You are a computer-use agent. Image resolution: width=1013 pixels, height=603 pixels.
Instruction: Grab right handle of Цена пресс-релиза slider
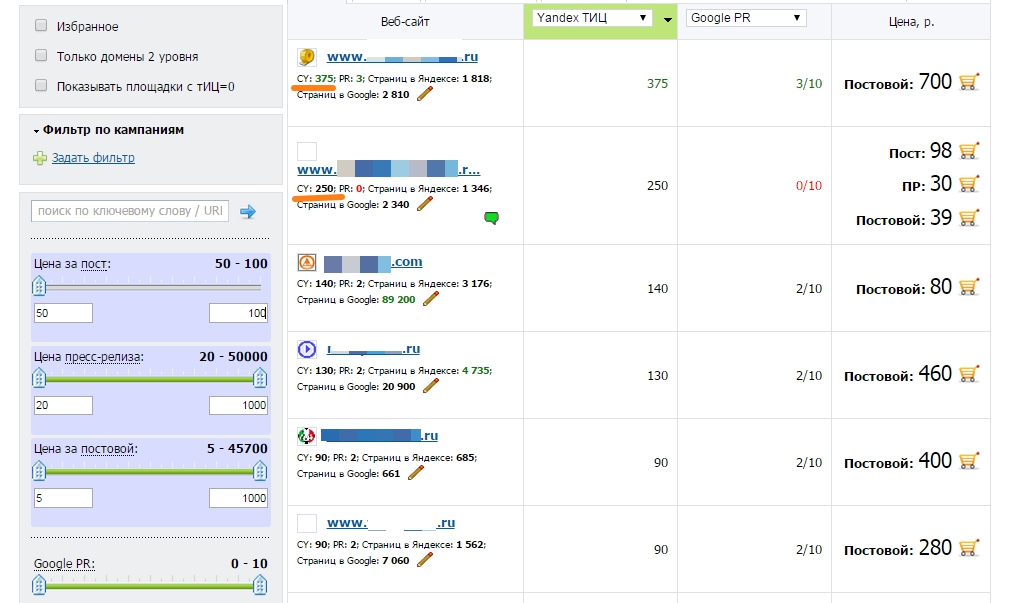260,377
